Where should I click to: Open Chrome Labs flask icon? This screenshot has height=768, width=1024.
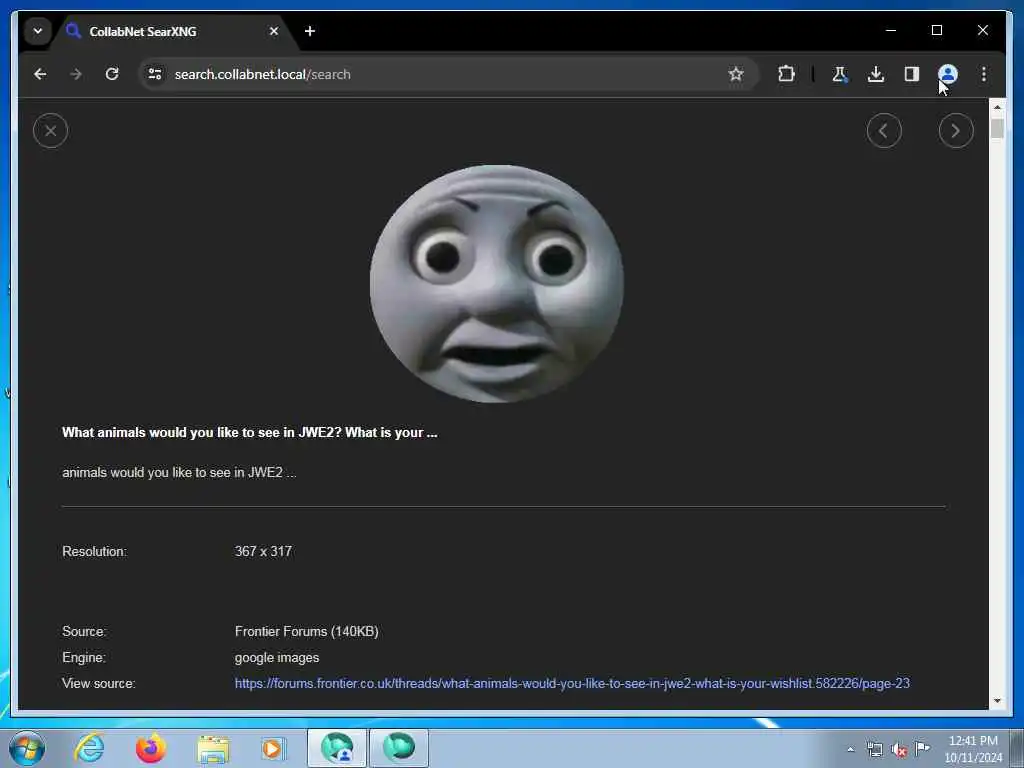839,74
